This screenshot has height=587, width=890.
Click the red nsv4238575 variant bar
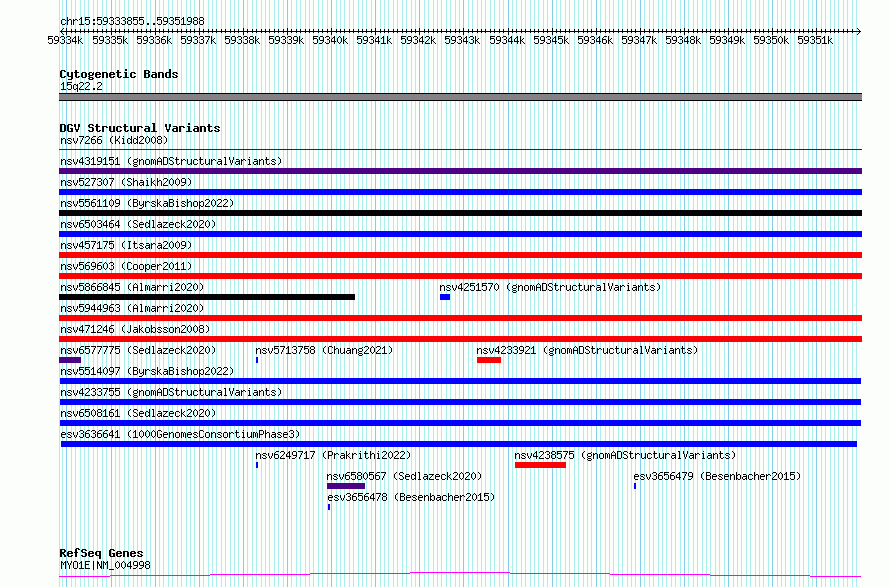[x=540, y=465]
